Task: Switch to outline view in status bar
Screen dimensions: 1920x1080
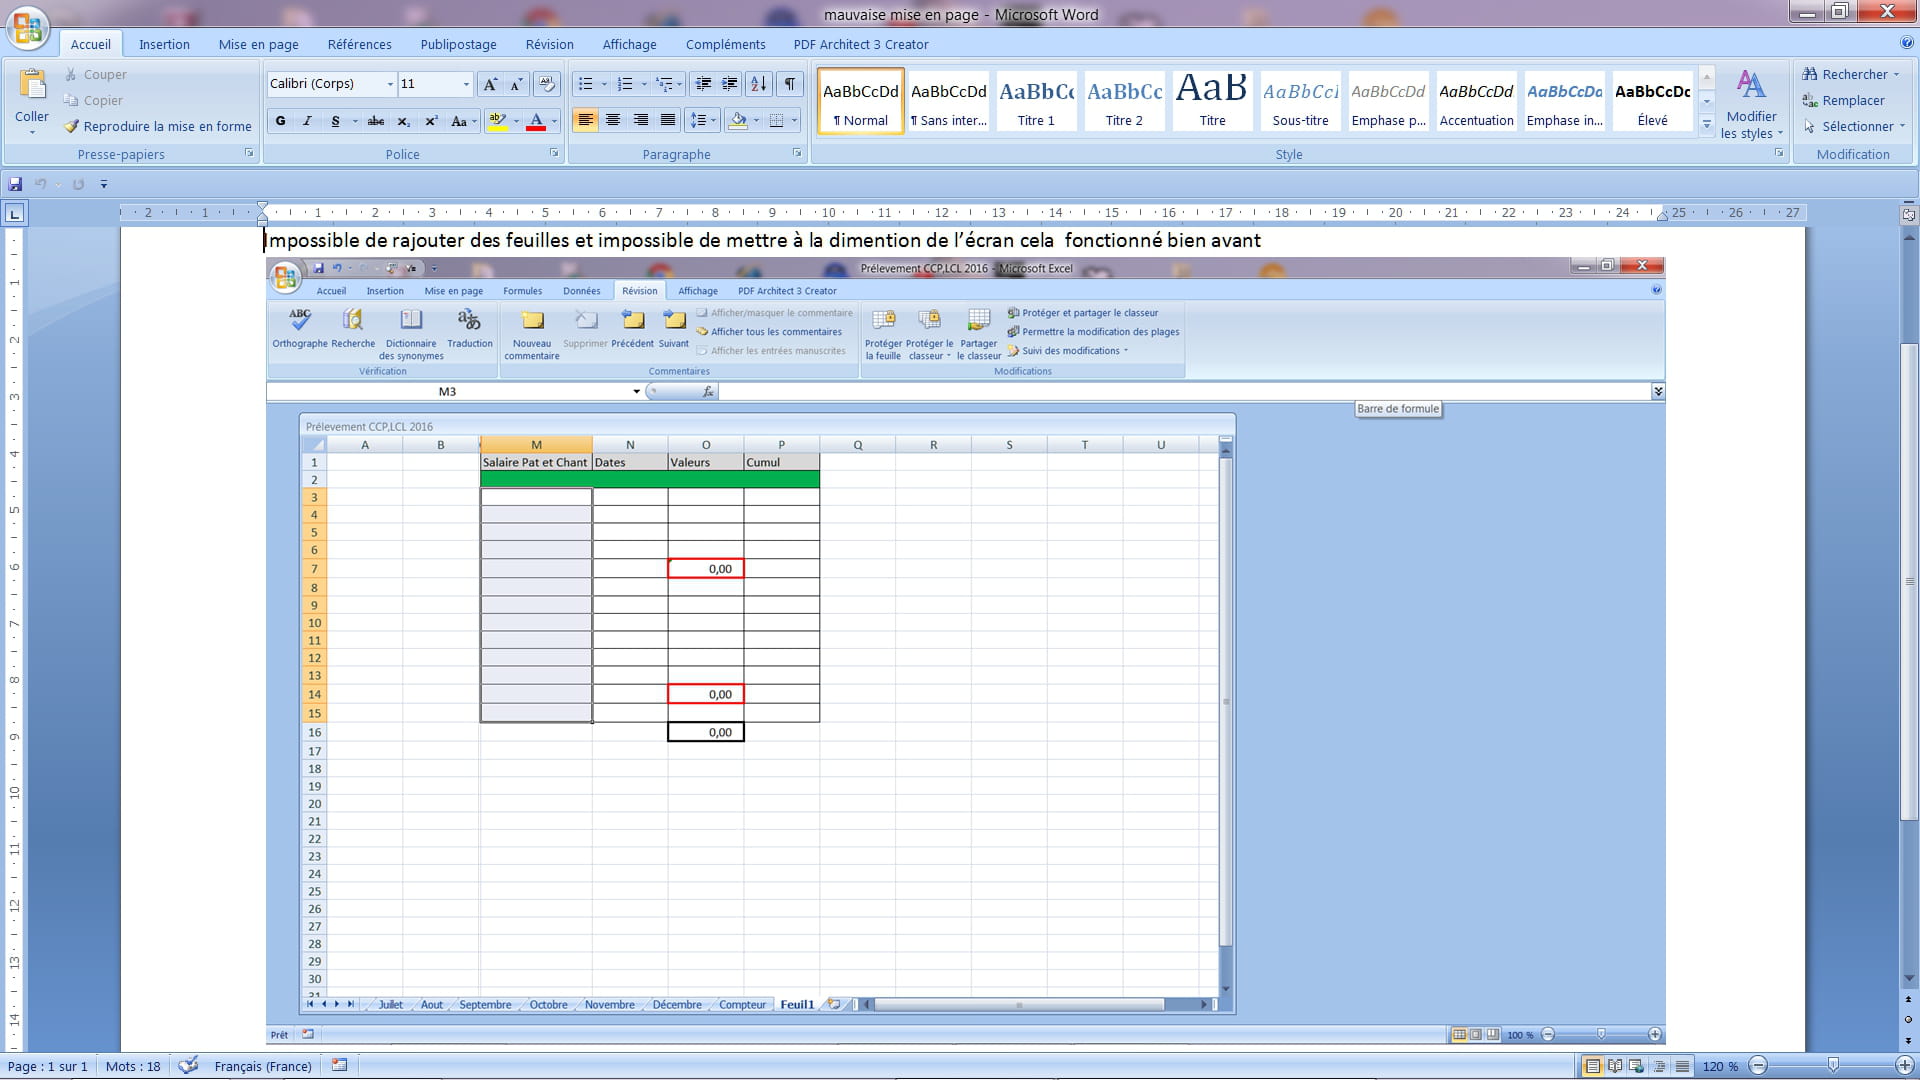Action: (1660, 1066)
